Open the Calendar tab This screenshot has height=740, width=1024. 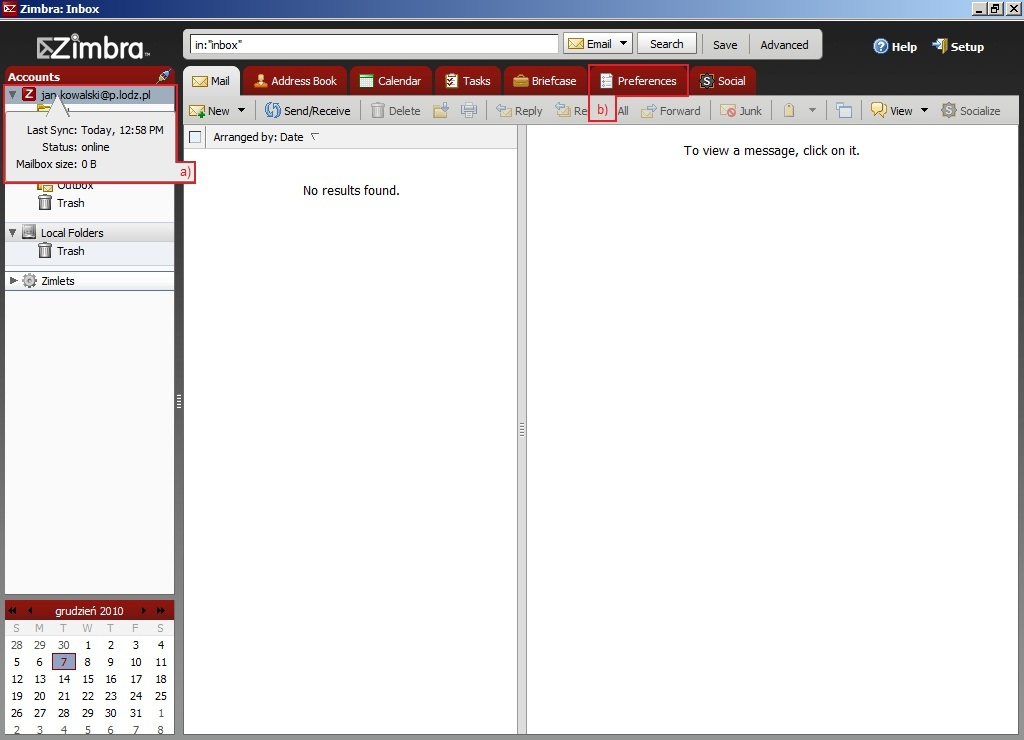pyautogui.click(x=391, y=81)
